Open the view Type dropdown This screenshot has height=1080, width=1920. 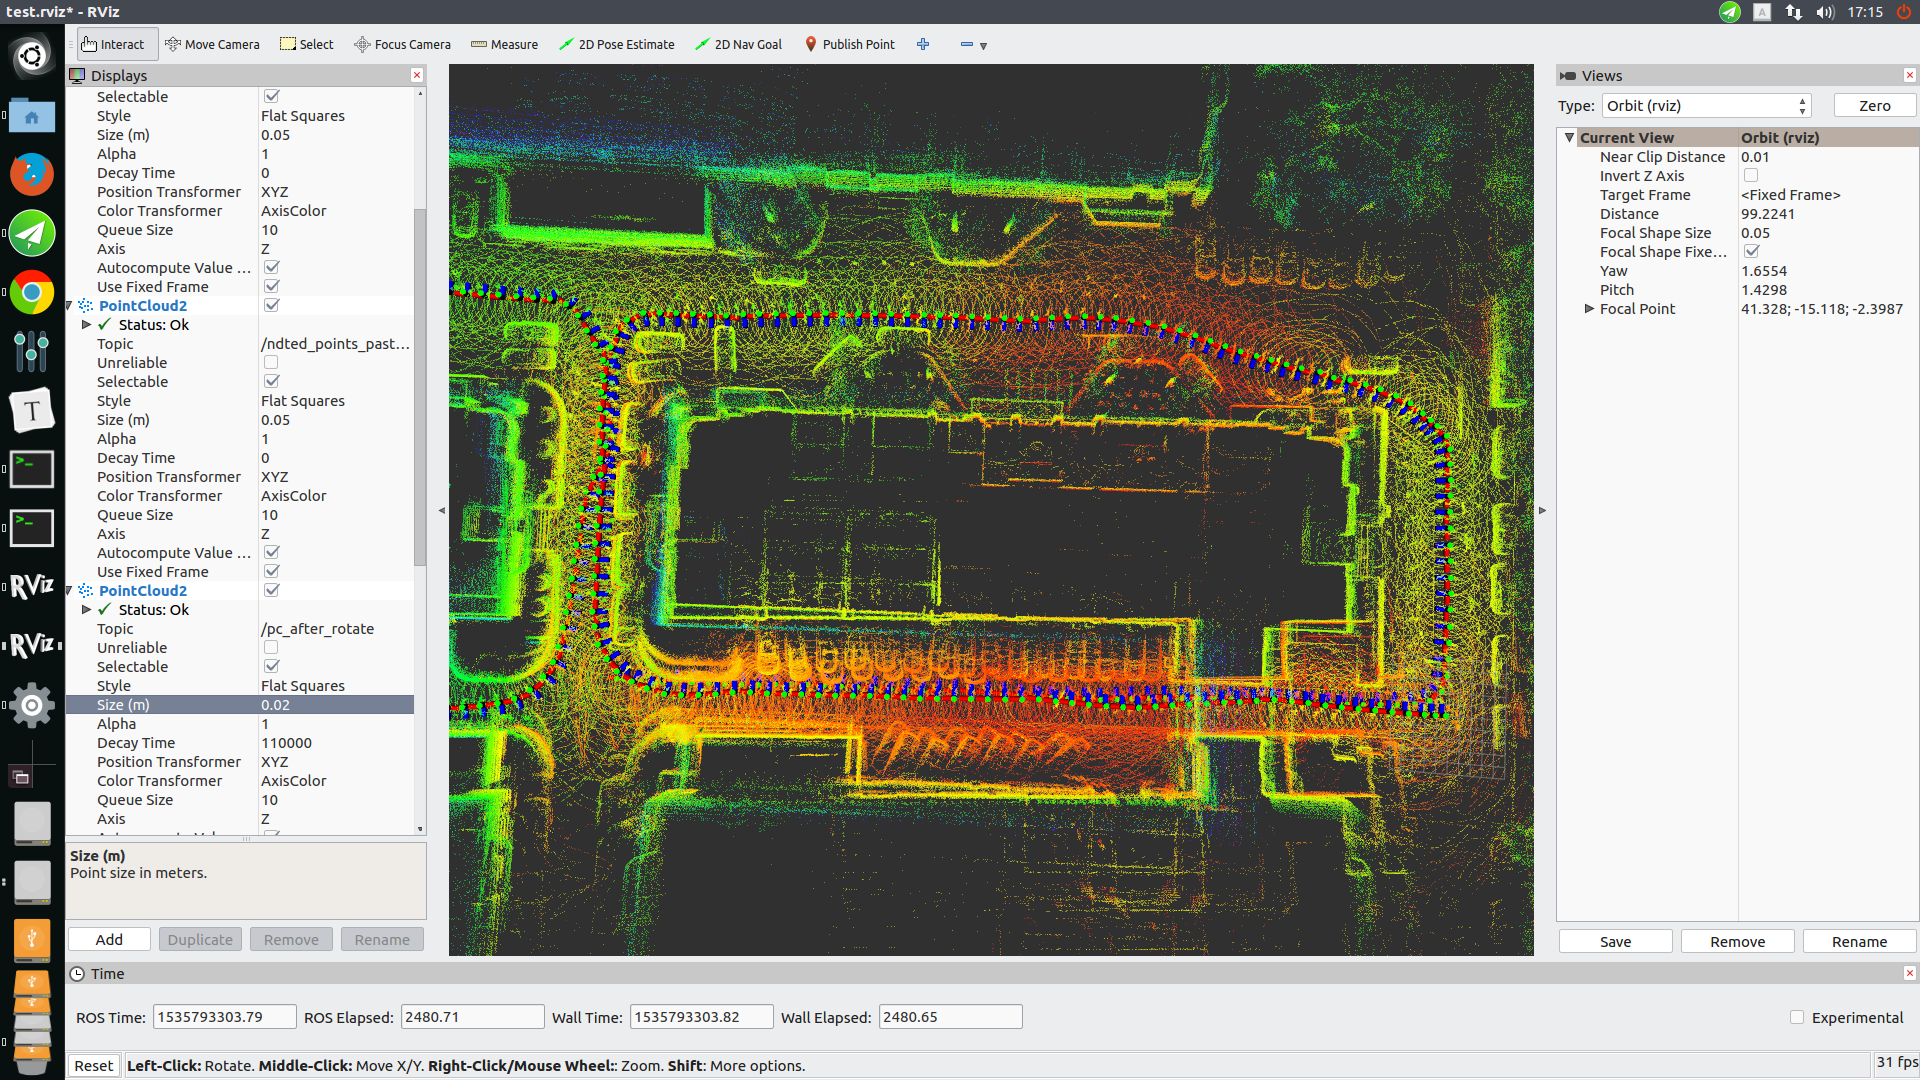(x=1706, y=106)
